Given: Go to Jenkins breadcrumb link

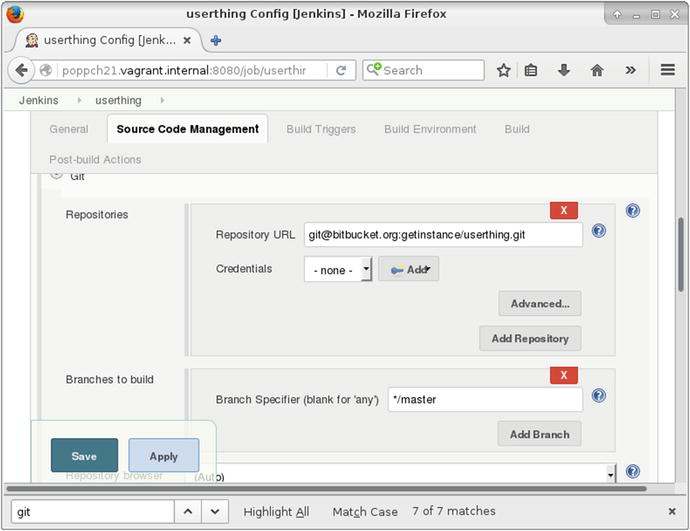Looking at the screenshot, I should click(39, 100).
